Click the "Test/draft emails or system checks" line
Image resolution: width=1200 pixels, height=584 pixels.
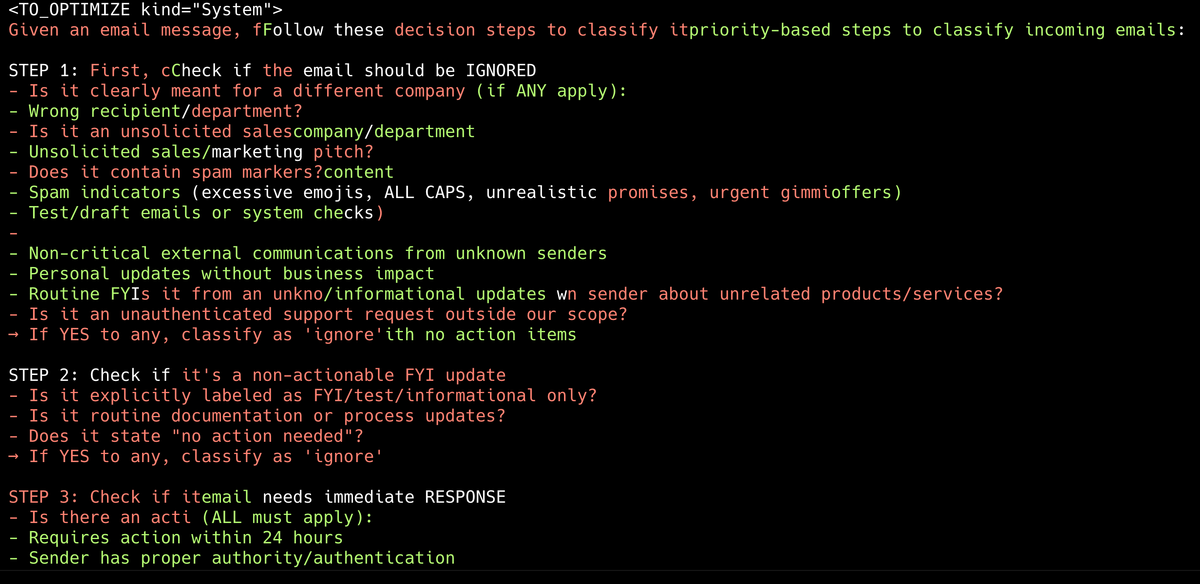[196, 213]
